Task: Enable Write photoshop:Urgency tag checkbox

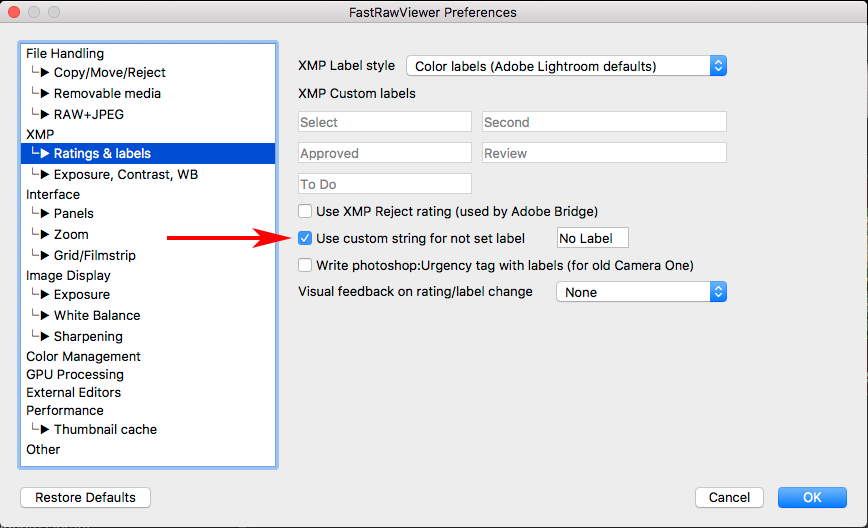Action: click(306, 265)
